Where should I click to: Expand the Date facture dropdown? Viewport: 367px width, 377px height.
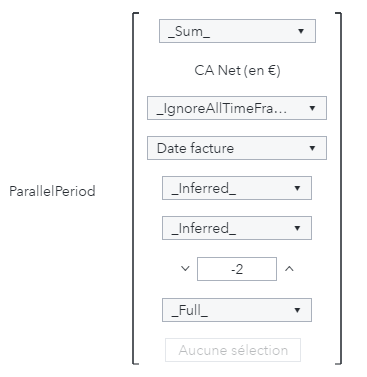(237, 148)
